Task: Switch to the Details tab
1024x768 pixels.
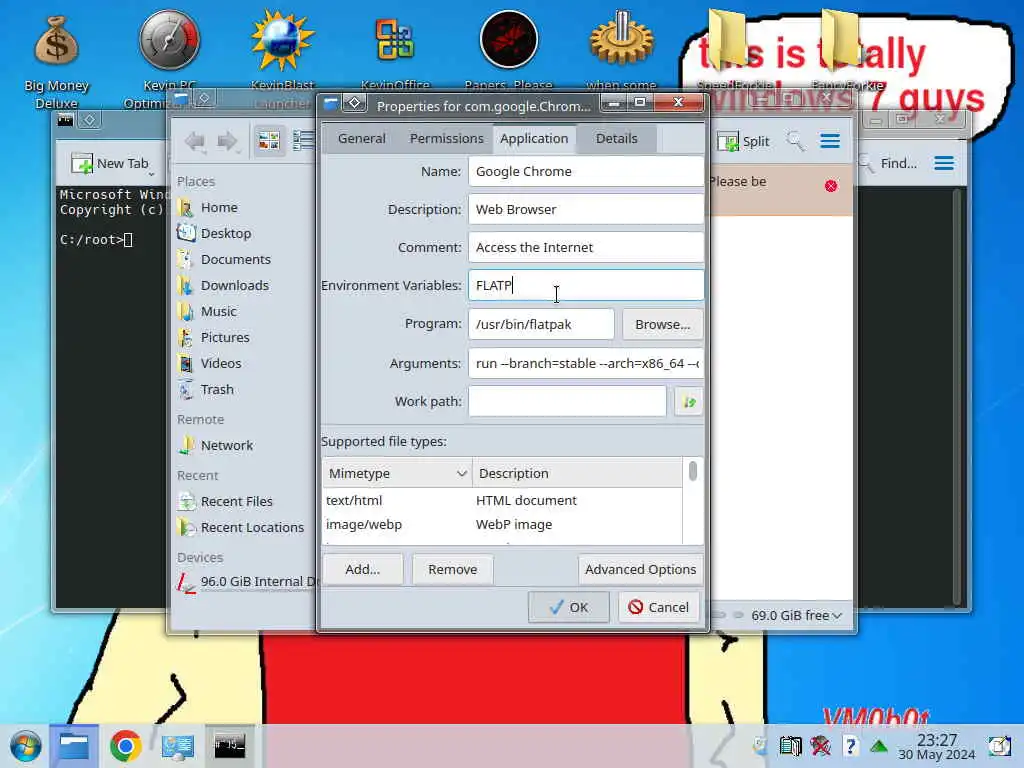Action: click(616, 138)
